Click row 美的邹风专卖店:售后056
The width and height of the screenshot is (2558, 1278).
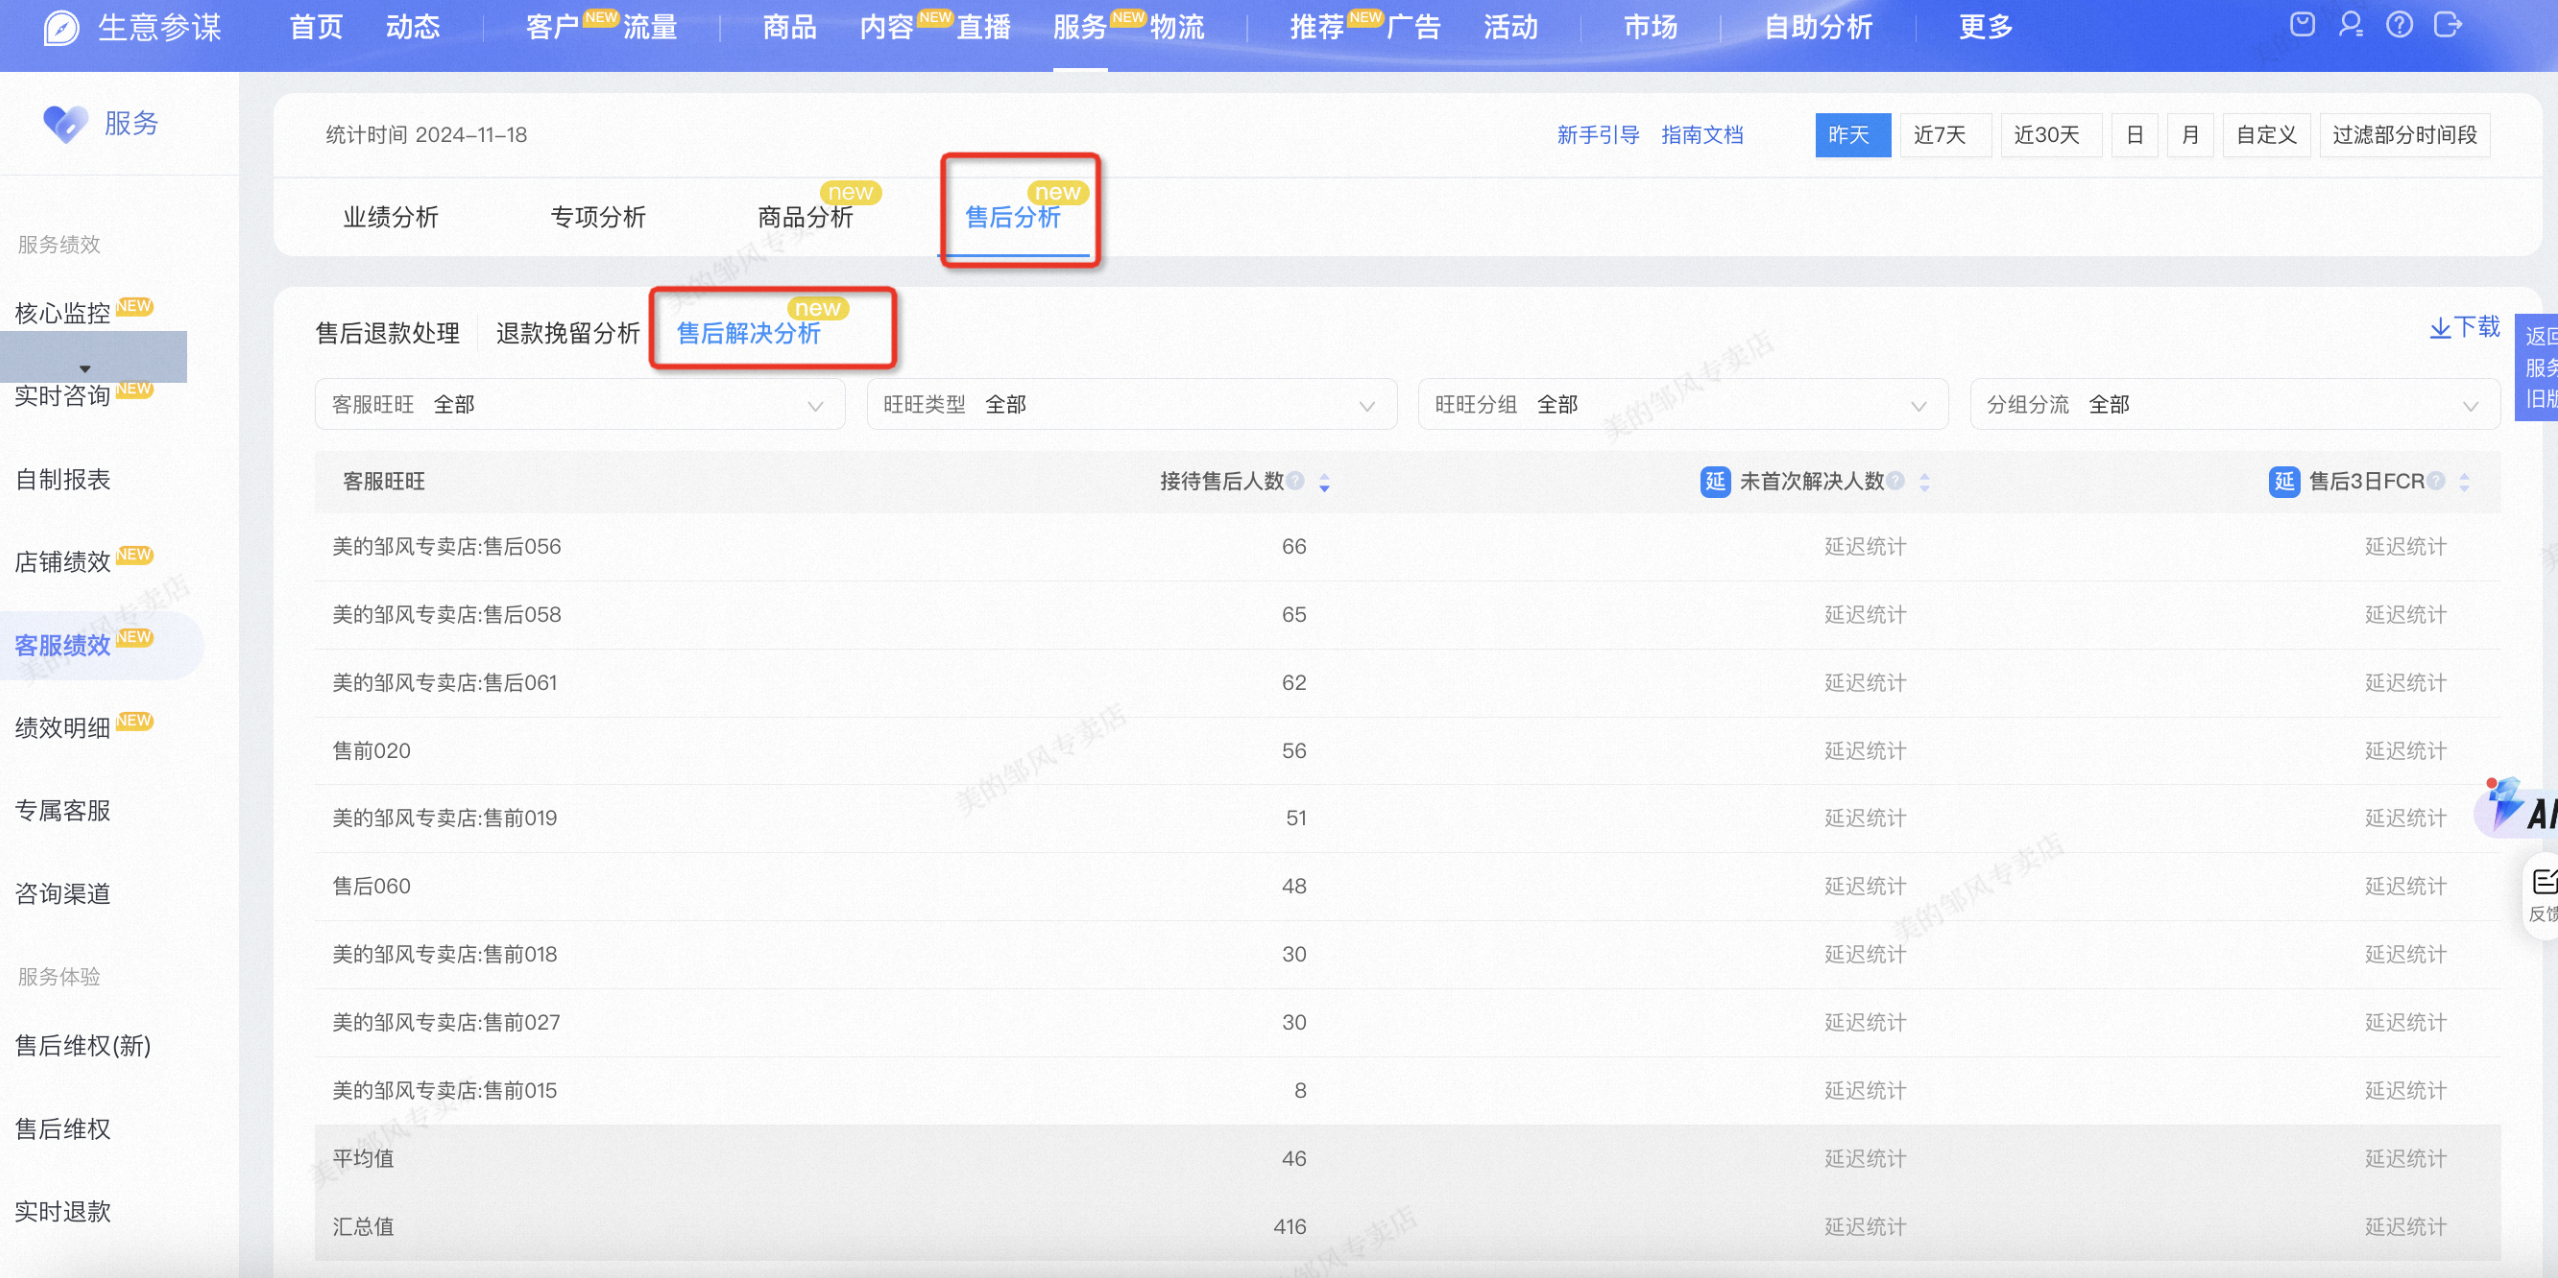(x=1407, y=547)
